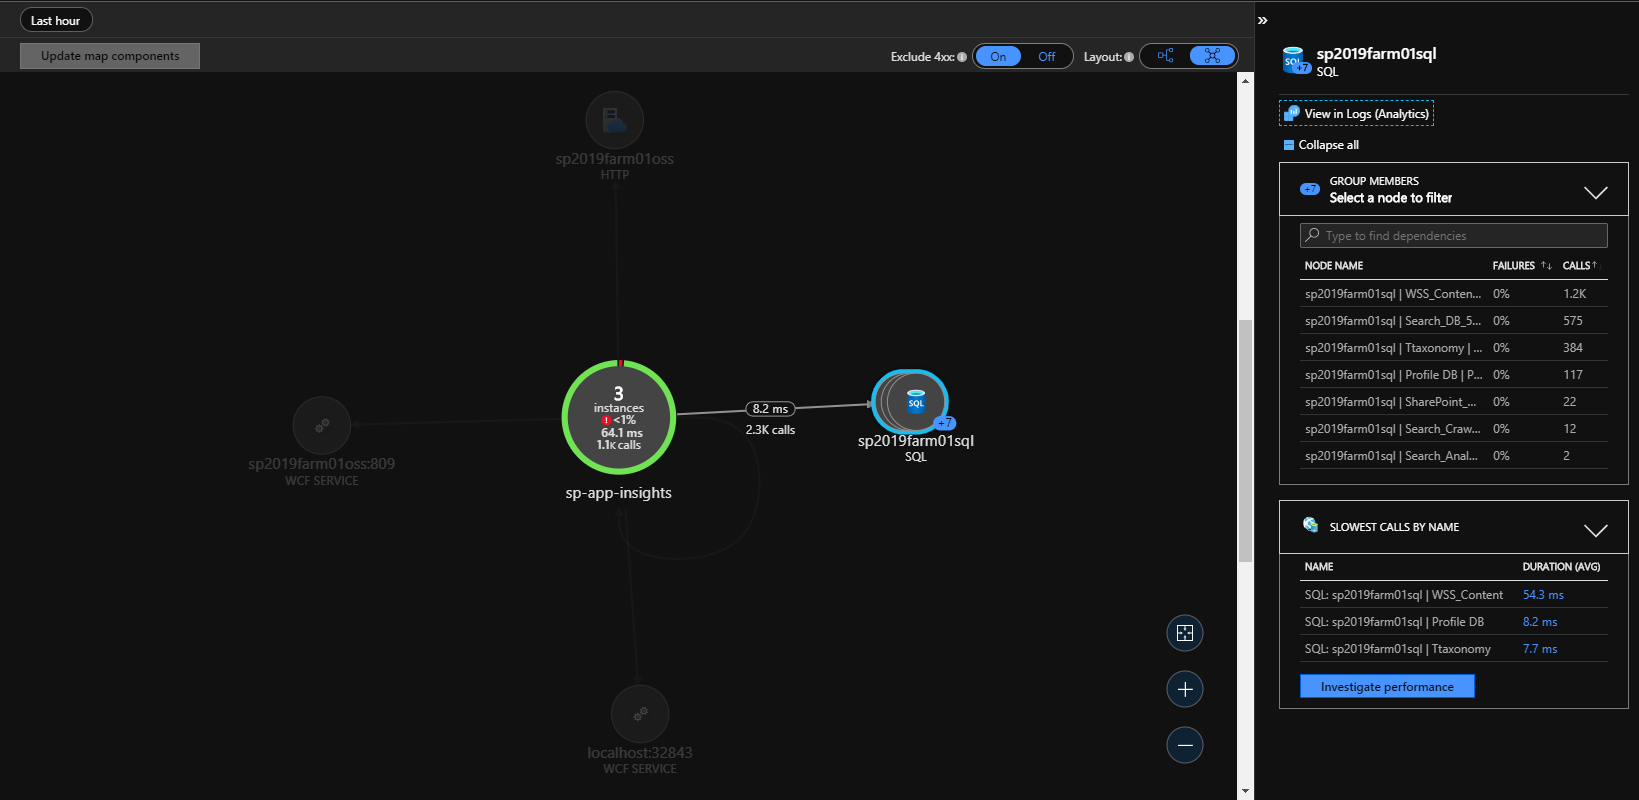Select the Search_Craw group member row

pyautogui.click(x=1454, y=429)
